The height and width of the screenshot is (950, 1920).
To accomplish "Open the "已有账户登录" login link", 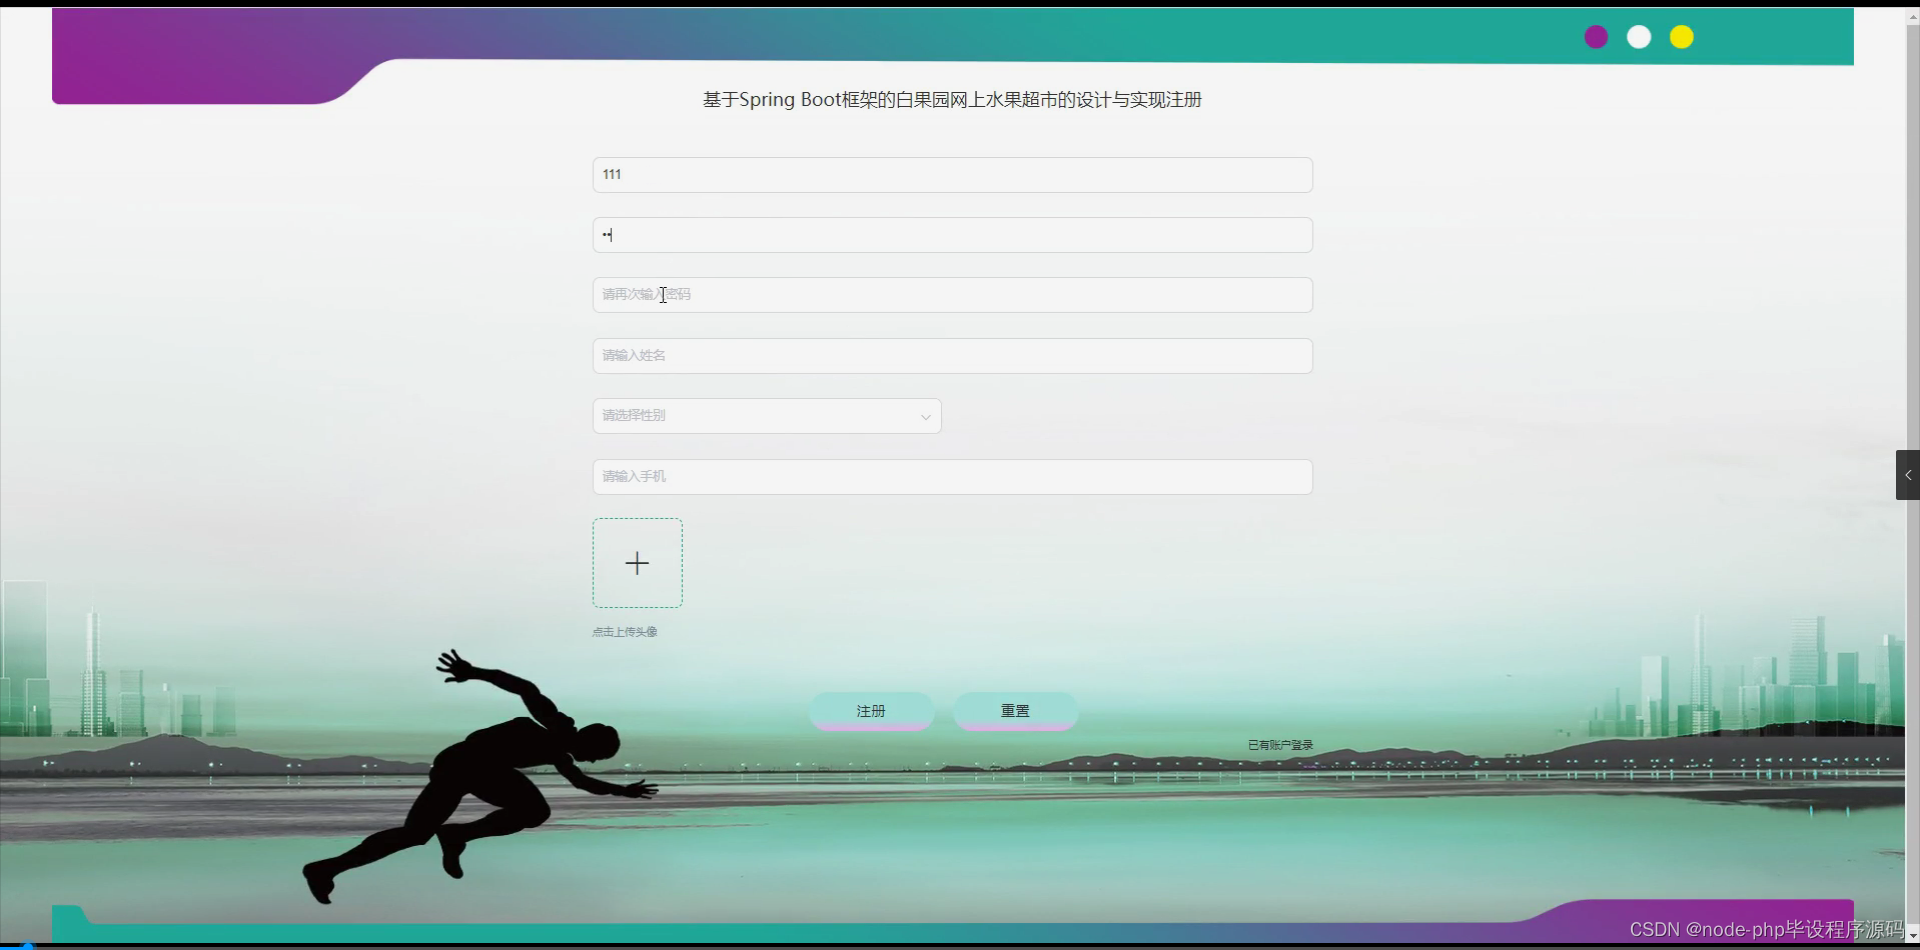I will pos(1279,744).
